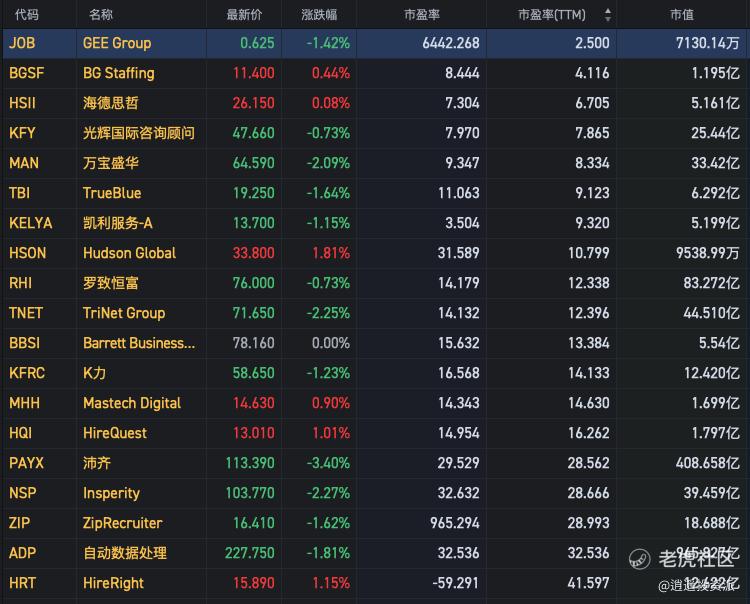Open the BGSF ticker symbol
750x604 pixels.
(26, 73)
